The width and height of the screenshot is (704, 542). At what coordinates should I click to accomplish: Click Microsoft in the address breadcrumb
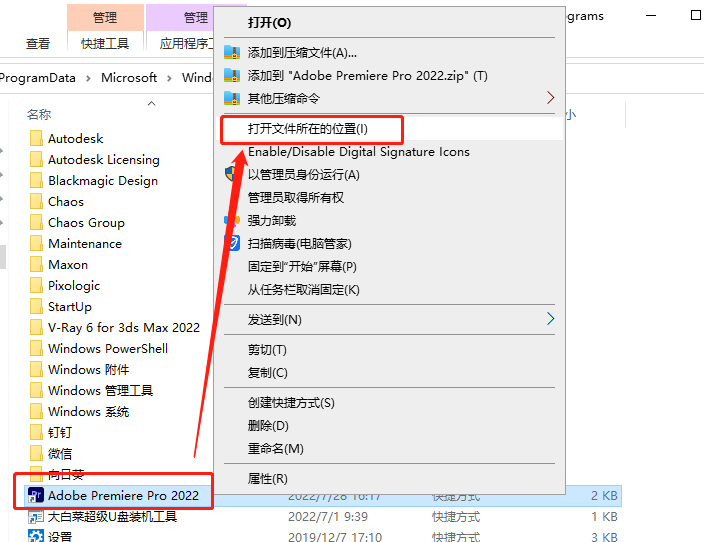tap(129, 78)
